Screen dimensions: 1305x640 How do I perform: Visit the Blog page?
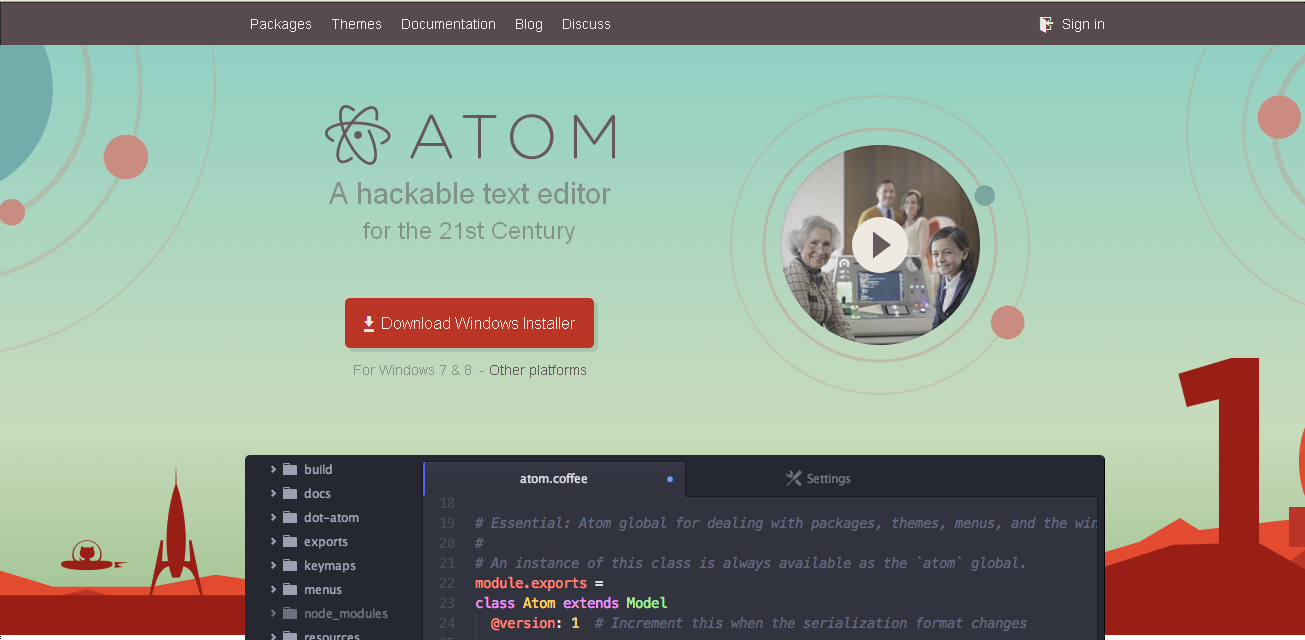(x=529, y=24)
